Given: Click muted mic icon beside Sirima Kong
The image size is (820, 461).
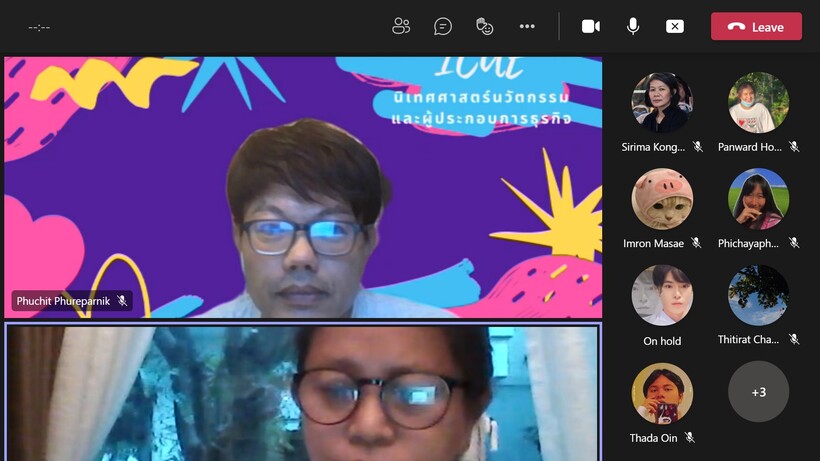Looking at the screenshot, I should click(698, 147).
